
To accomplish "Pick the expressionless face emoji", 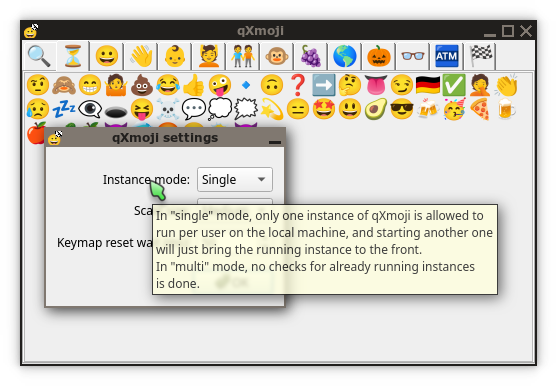I will point(298,109).
